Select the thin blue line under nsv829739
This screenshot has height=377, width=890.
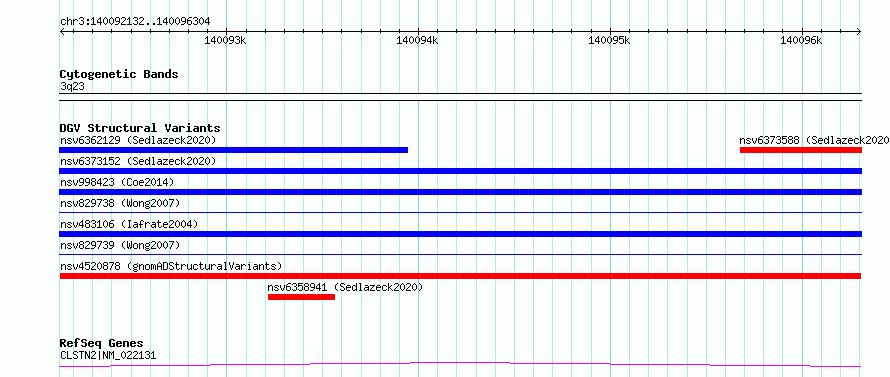pyautogui.click(x=460, y=255)
